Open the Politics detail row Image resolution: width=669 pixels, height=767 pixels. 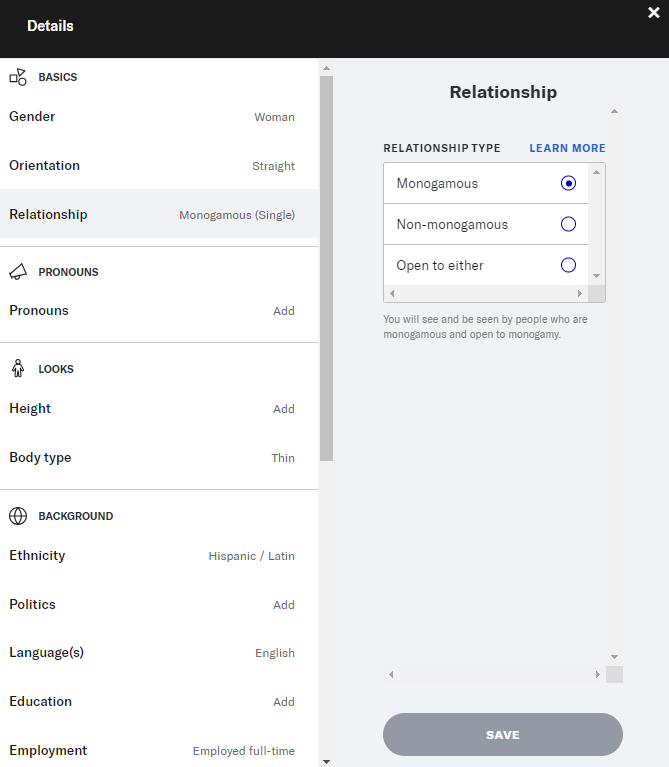159,605
